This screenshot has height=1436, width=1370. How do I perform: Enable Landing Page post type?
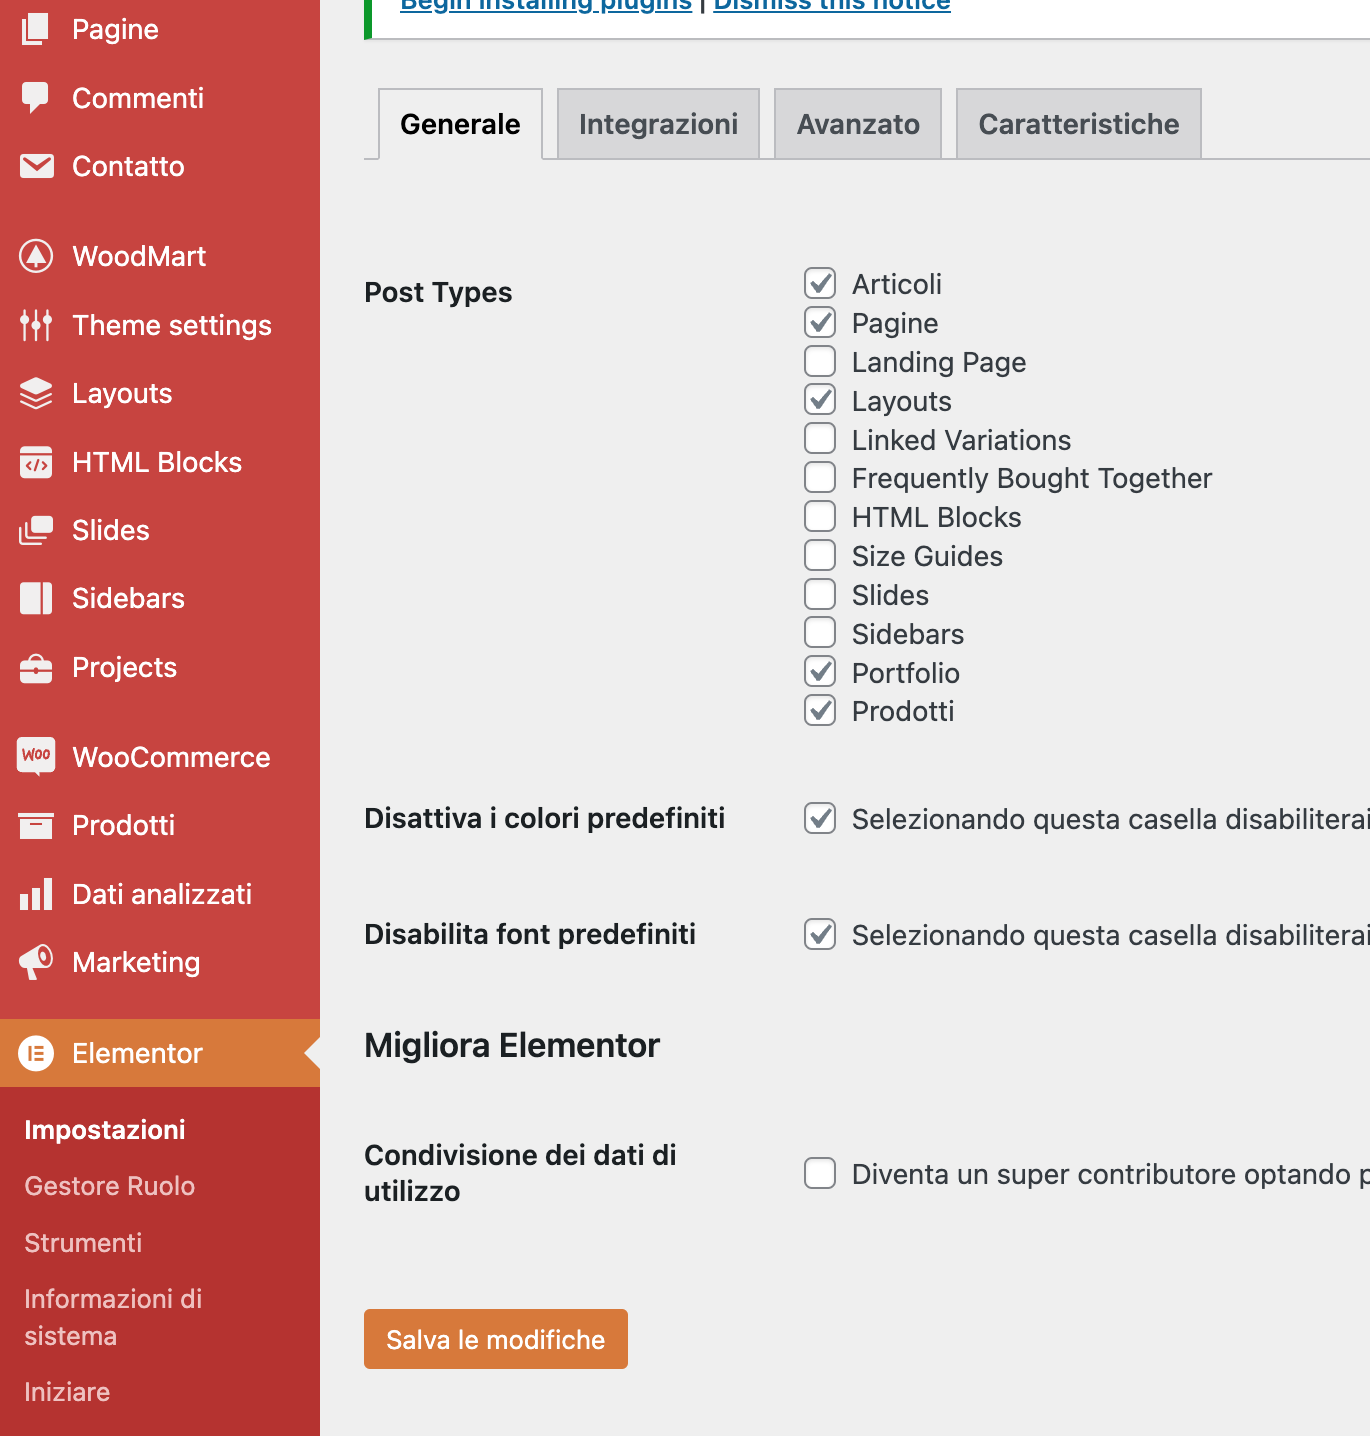pyautogui.click(x=820, y=361)
